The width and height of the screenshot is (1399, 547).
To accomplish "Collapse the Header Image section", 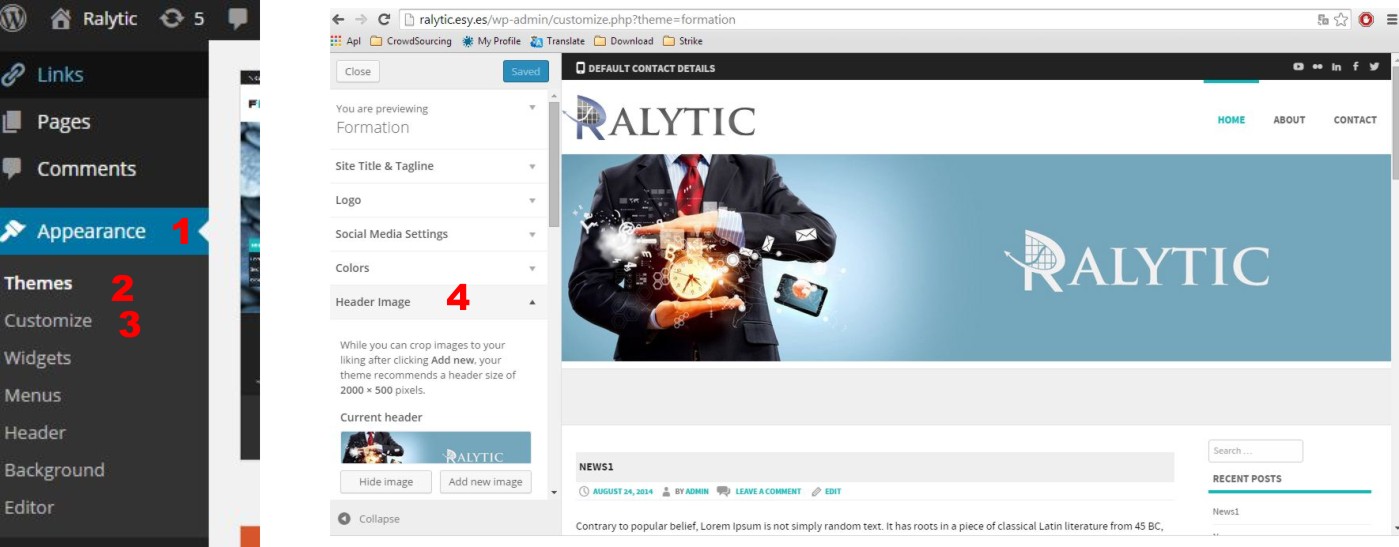I will [439, 302].
